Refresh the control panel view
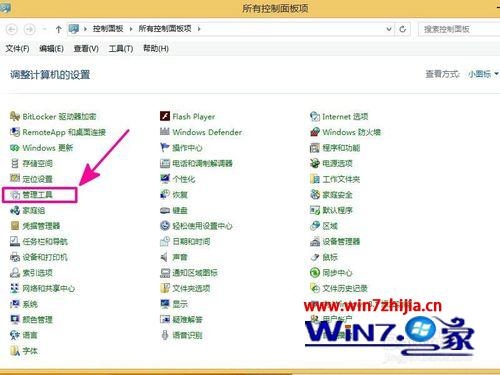Viewport: 500px width, 375px height. coord(403,29)
